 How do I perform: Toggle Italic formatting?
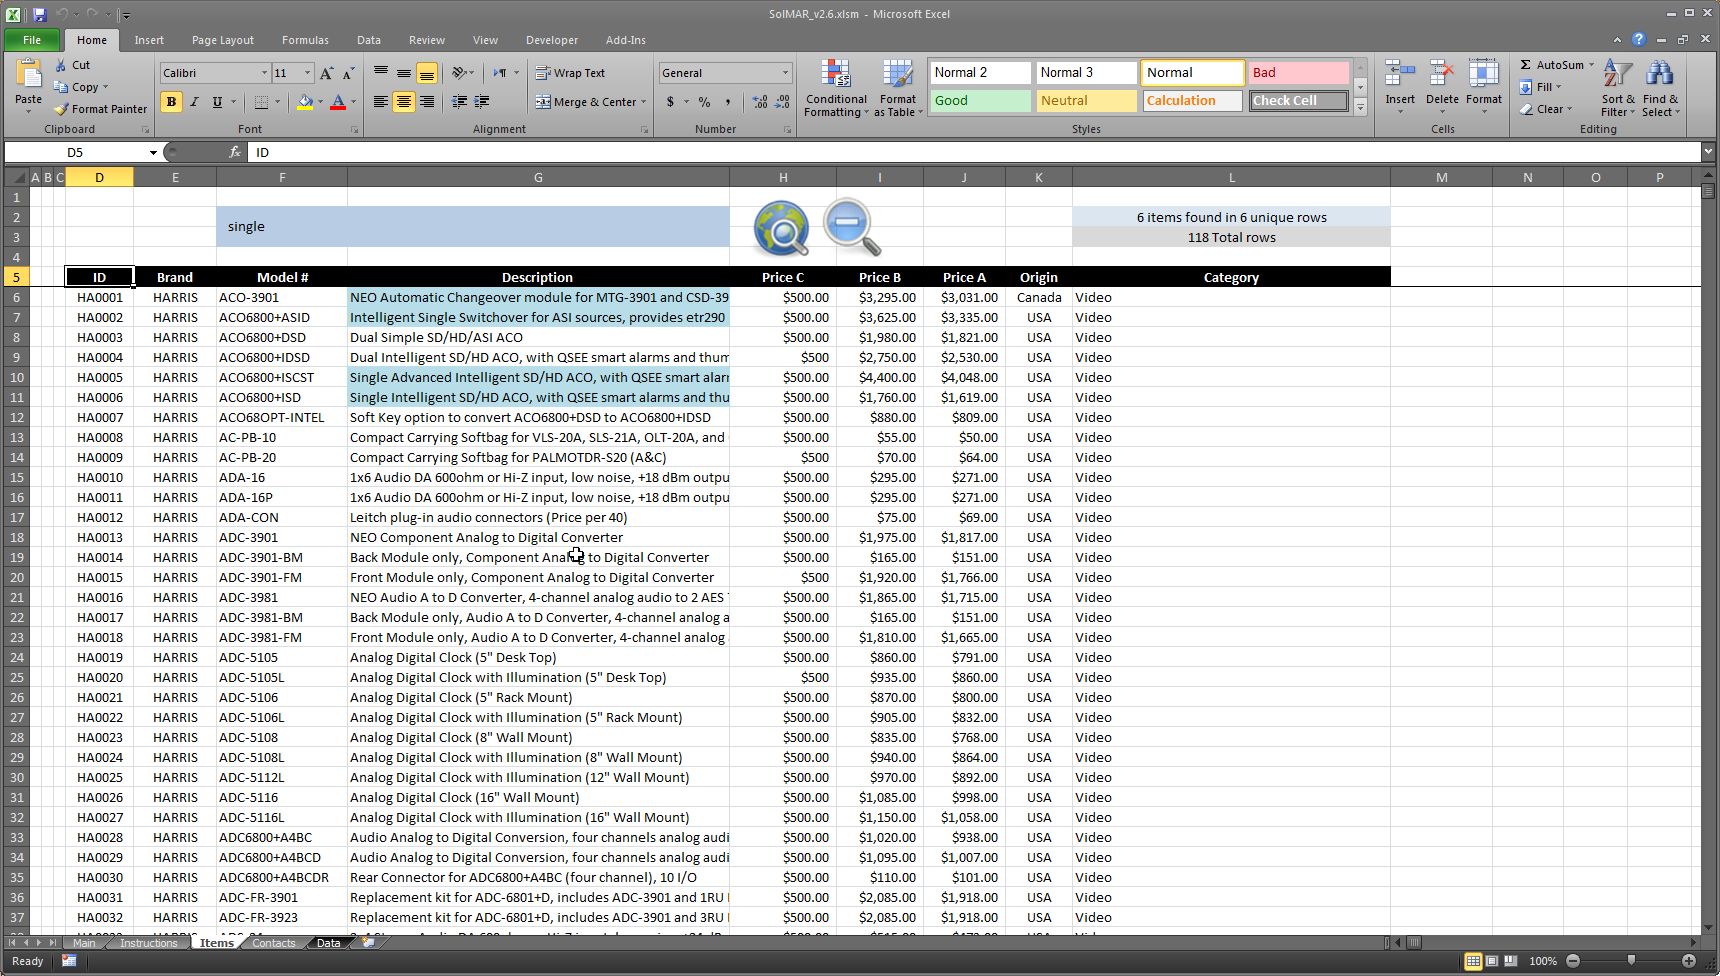[x=194, y=102]
